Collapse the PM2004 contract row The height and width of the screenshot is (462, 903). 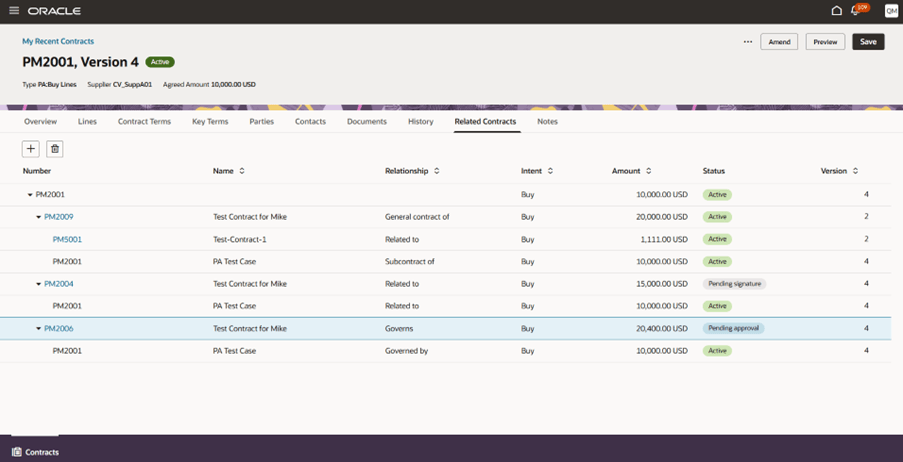[39, 284]
